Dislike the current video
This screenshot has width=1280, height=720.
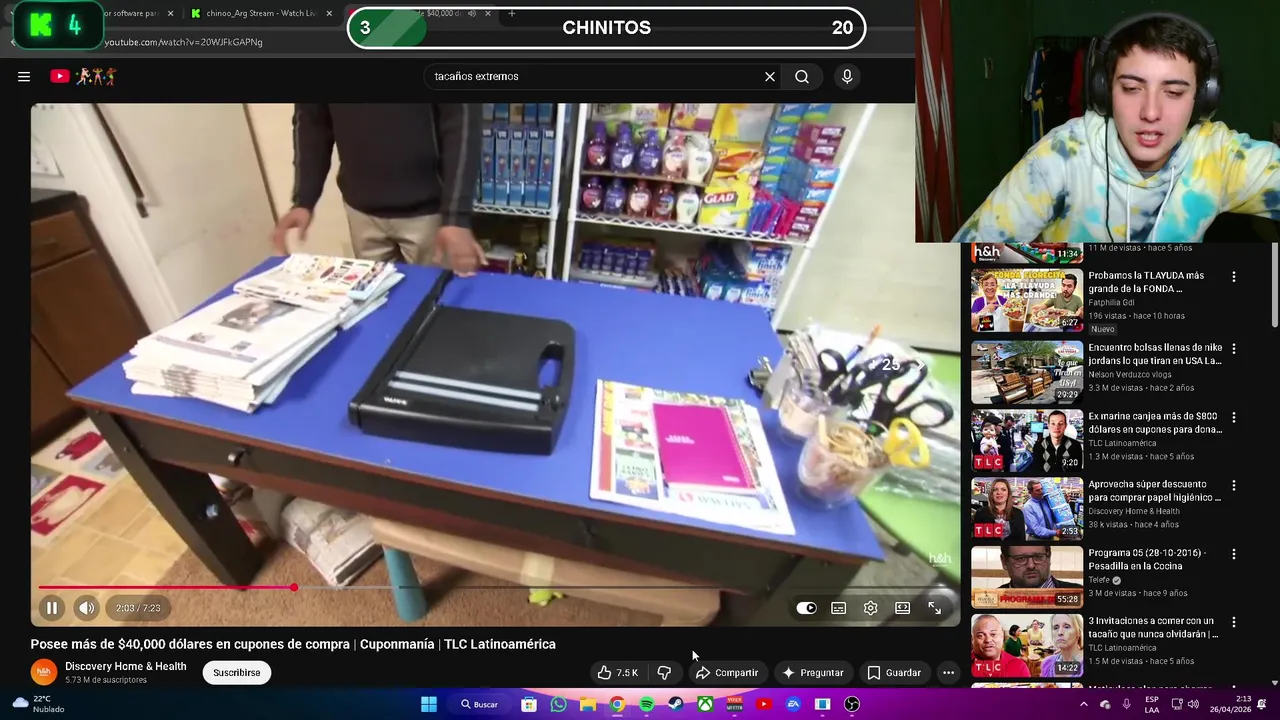pos(664,673)
